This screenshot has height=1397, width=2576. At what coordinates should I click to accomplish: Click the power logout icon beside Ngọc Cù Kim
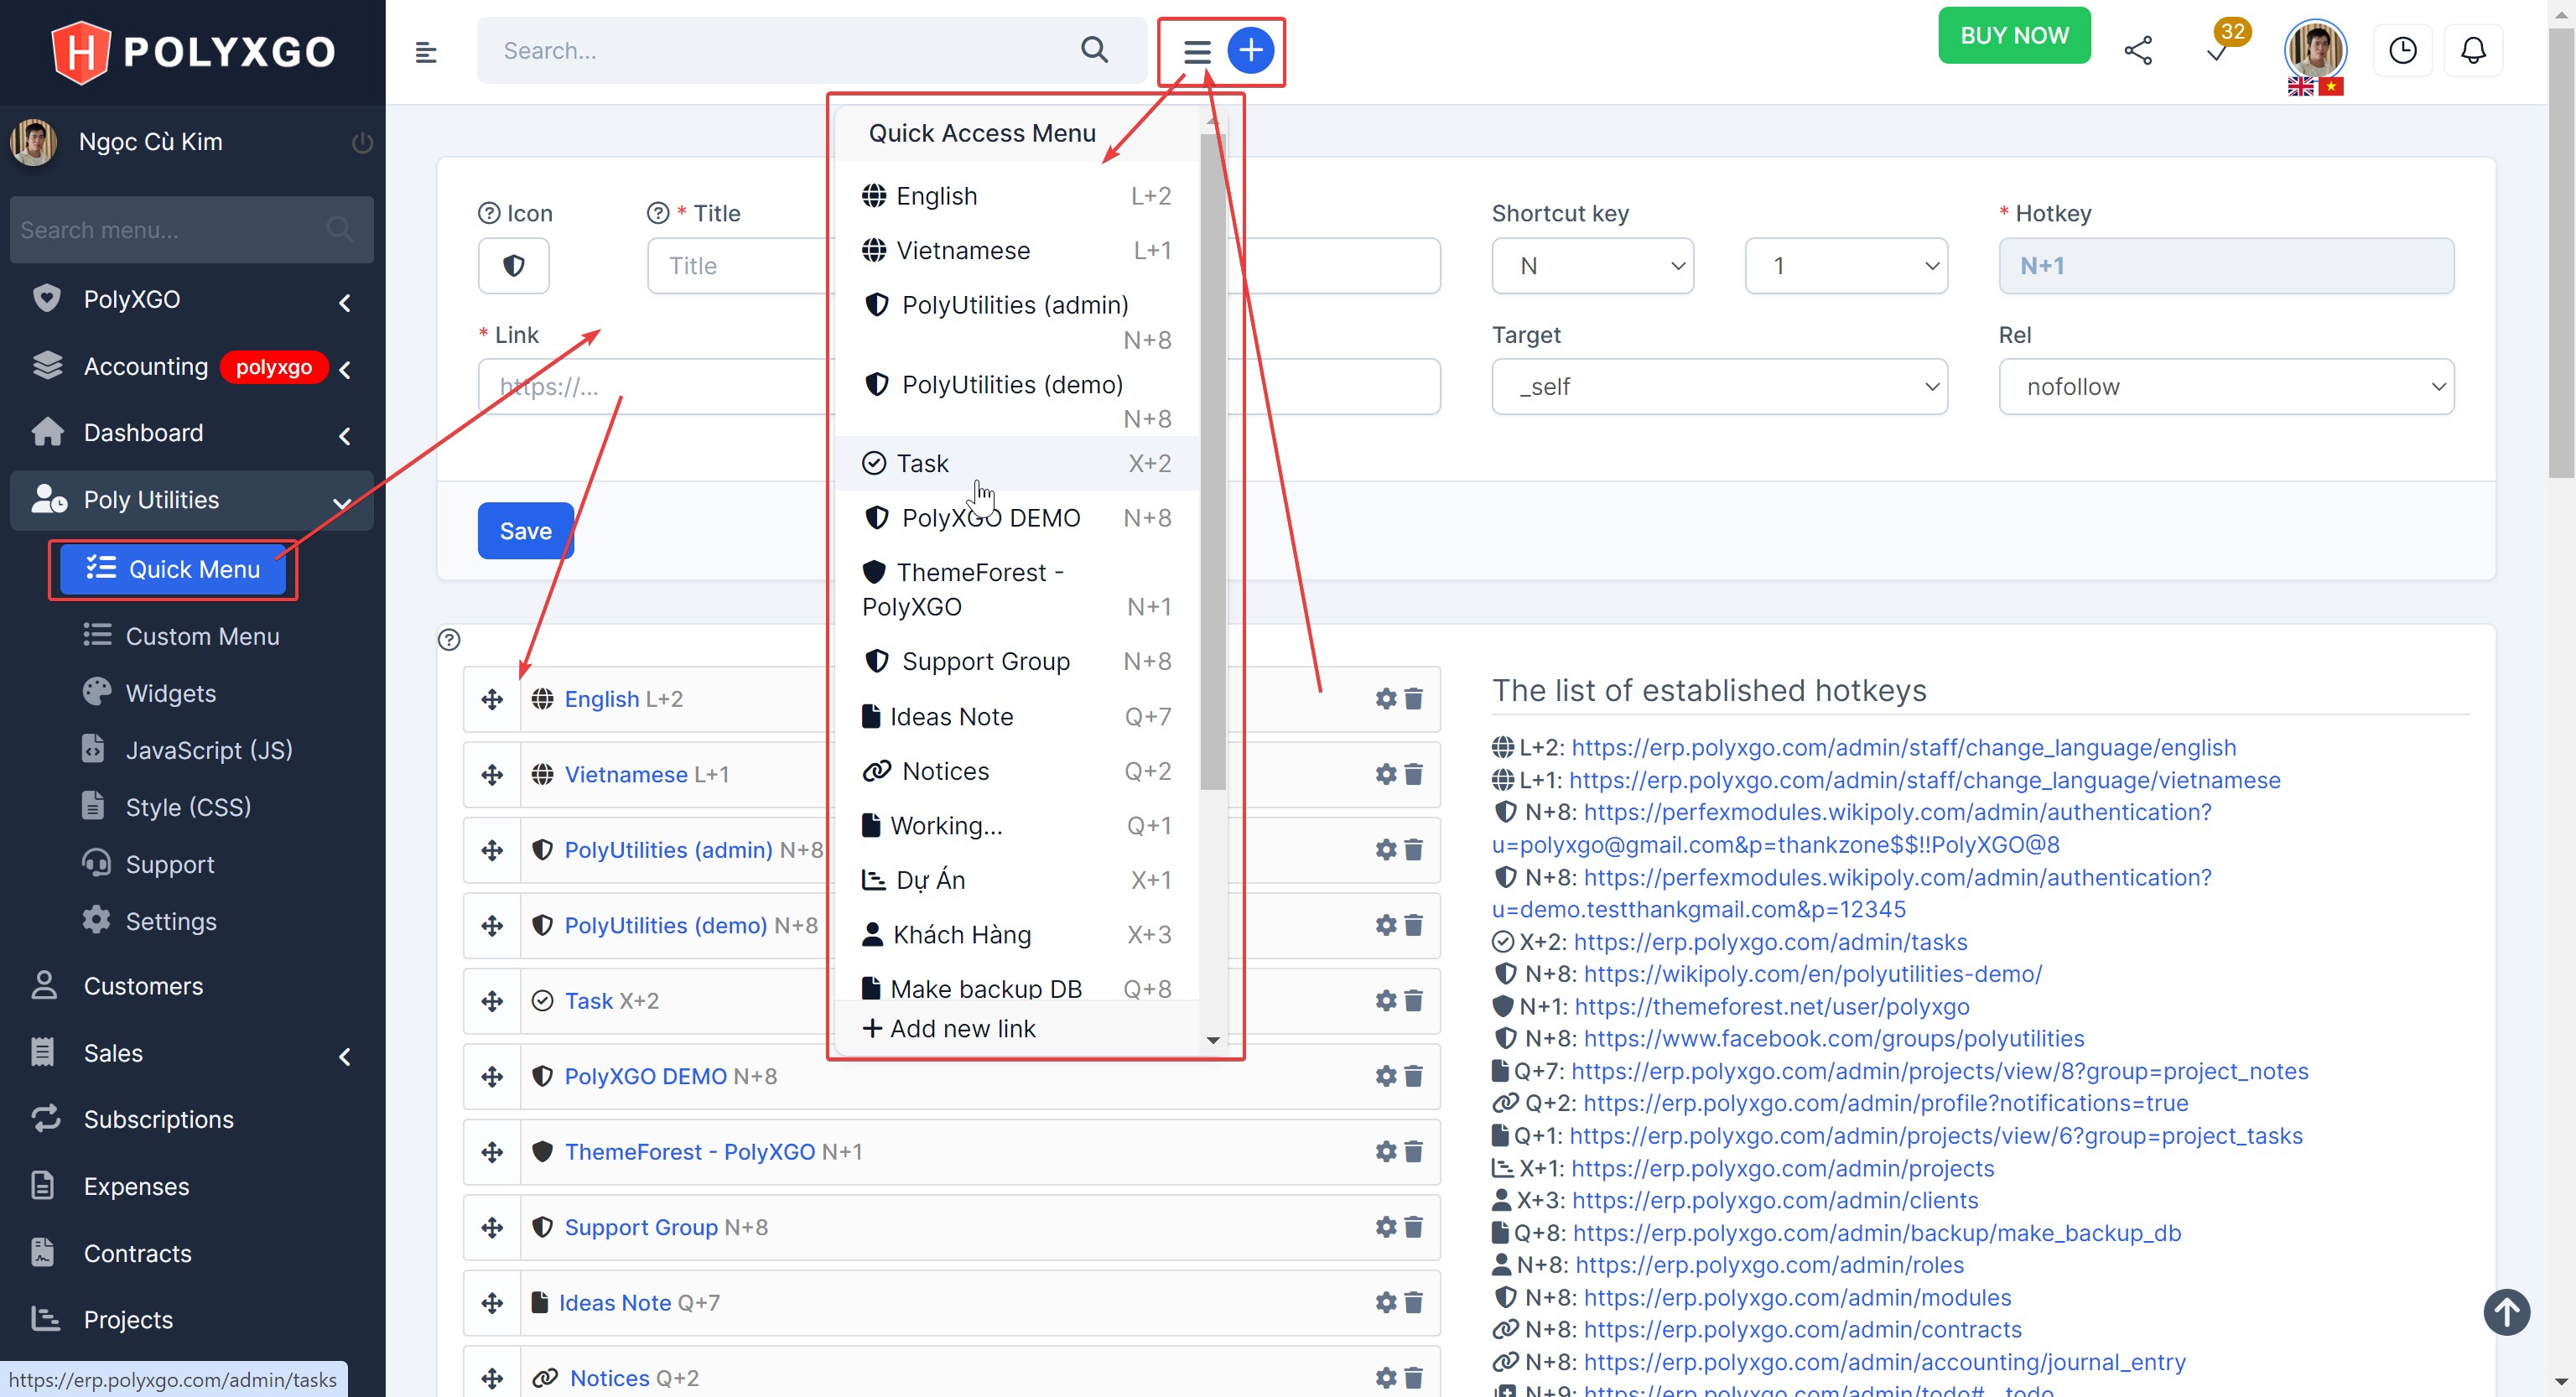(362, 142)
